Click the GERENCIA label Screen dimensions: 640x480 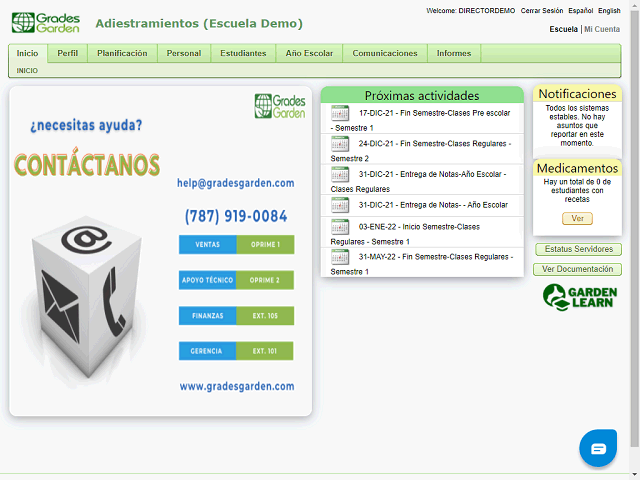click(207, 351)
